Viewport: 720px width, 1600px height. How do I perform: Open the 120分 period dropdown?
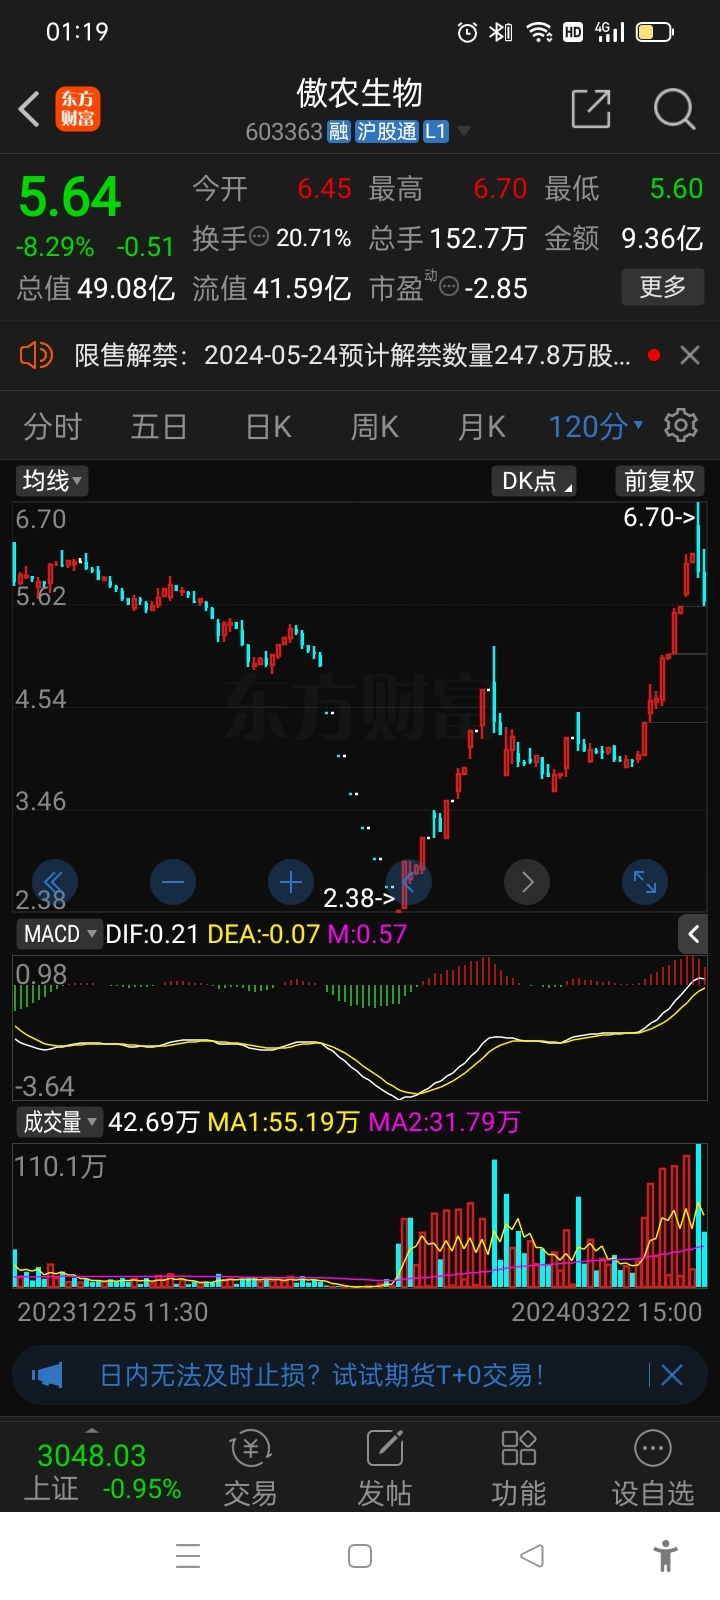tap(595, 427)
